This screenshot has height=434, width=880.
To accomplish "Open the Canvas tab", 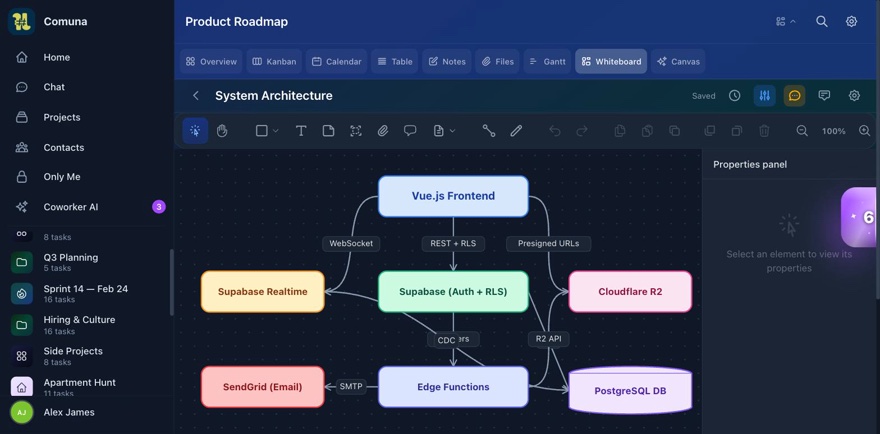I will [x=678, y=61].
